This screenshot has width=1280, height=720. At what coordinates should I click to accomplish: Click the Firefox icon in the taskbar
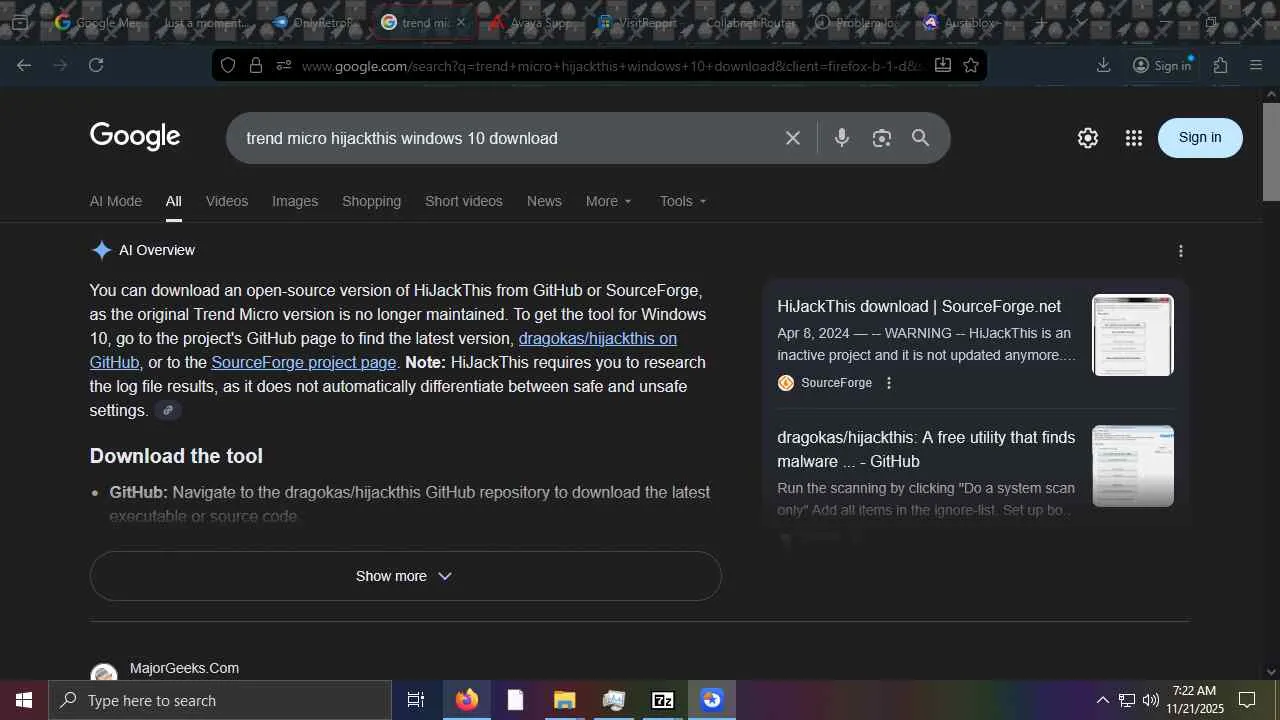(x=467, y=700)
